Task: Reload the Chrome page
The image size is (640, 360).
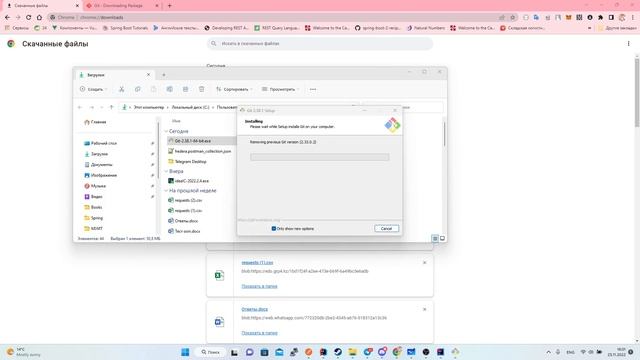Action: click(29, 18)
